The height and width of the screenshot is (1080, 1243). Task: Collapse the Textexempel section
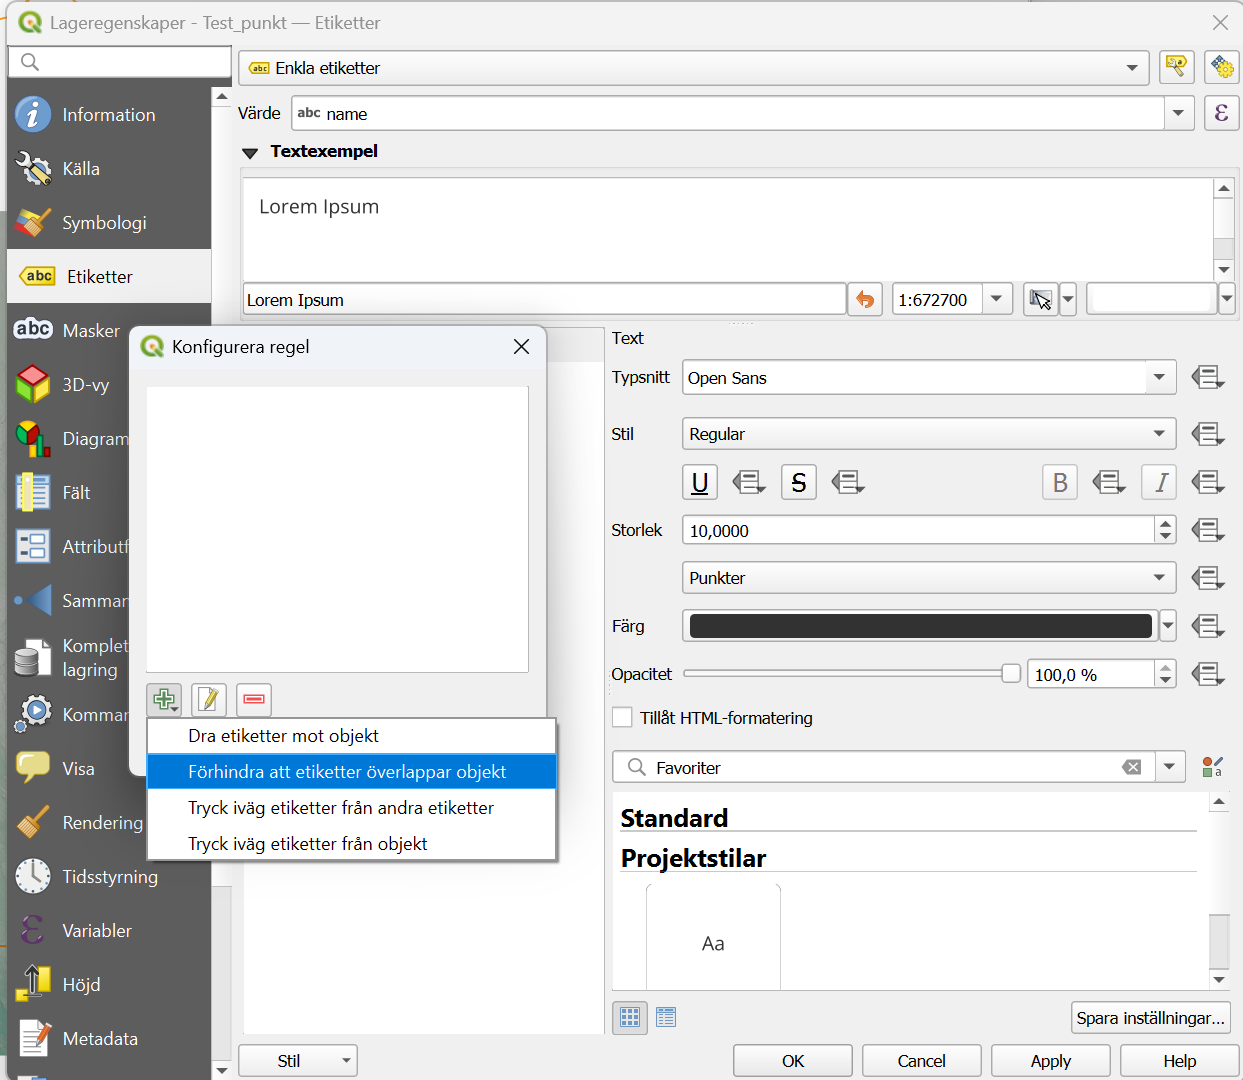pos(250,152)
